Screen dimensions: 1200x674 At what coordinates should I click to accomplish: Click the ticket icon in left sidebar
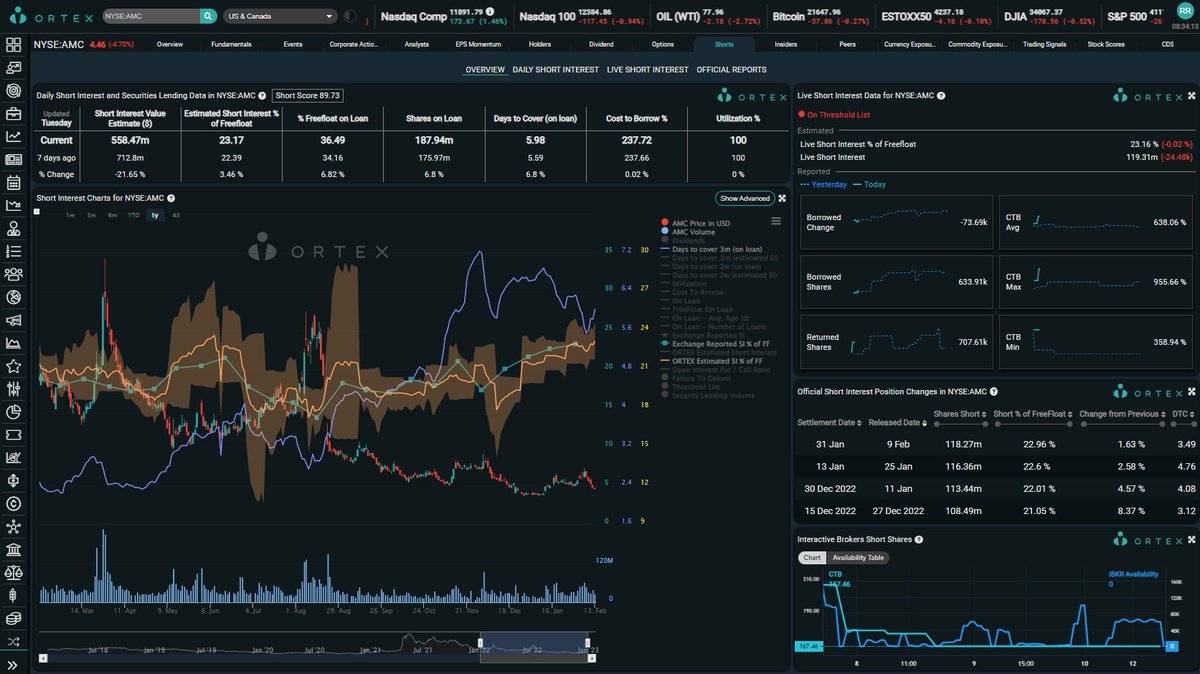click(x=14, y=435)
